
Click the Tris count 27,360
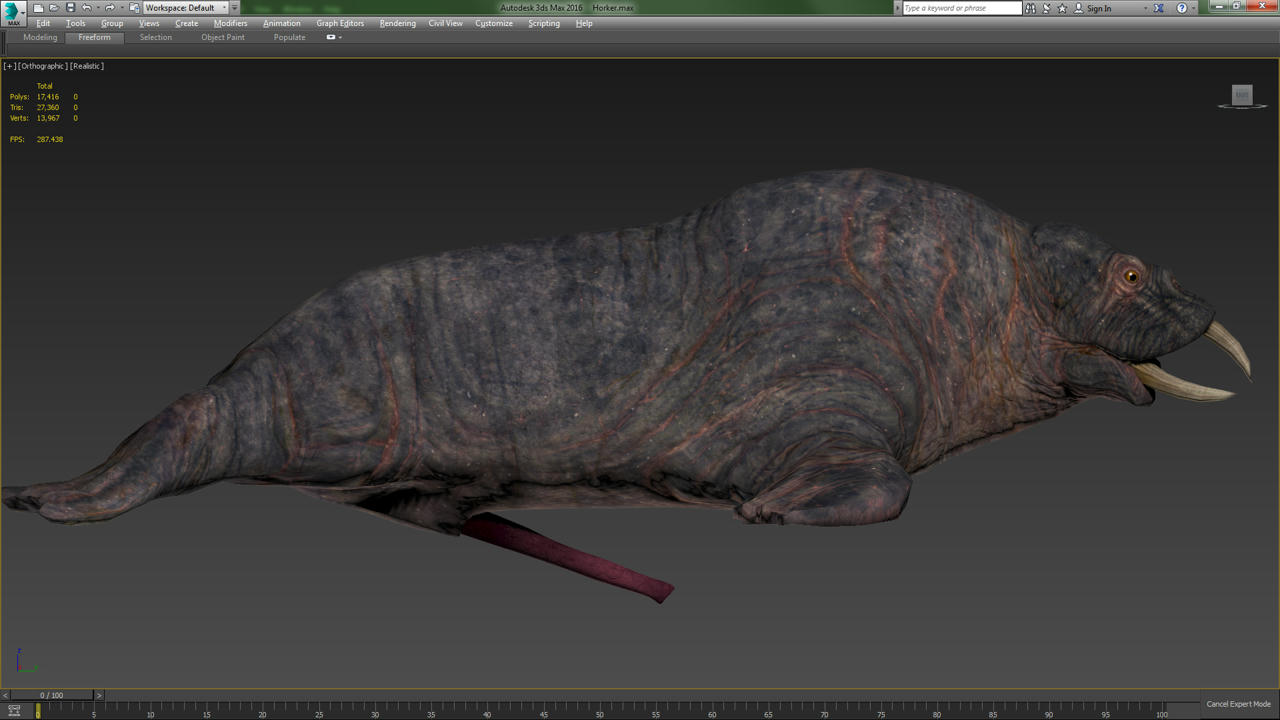point(48,107)
